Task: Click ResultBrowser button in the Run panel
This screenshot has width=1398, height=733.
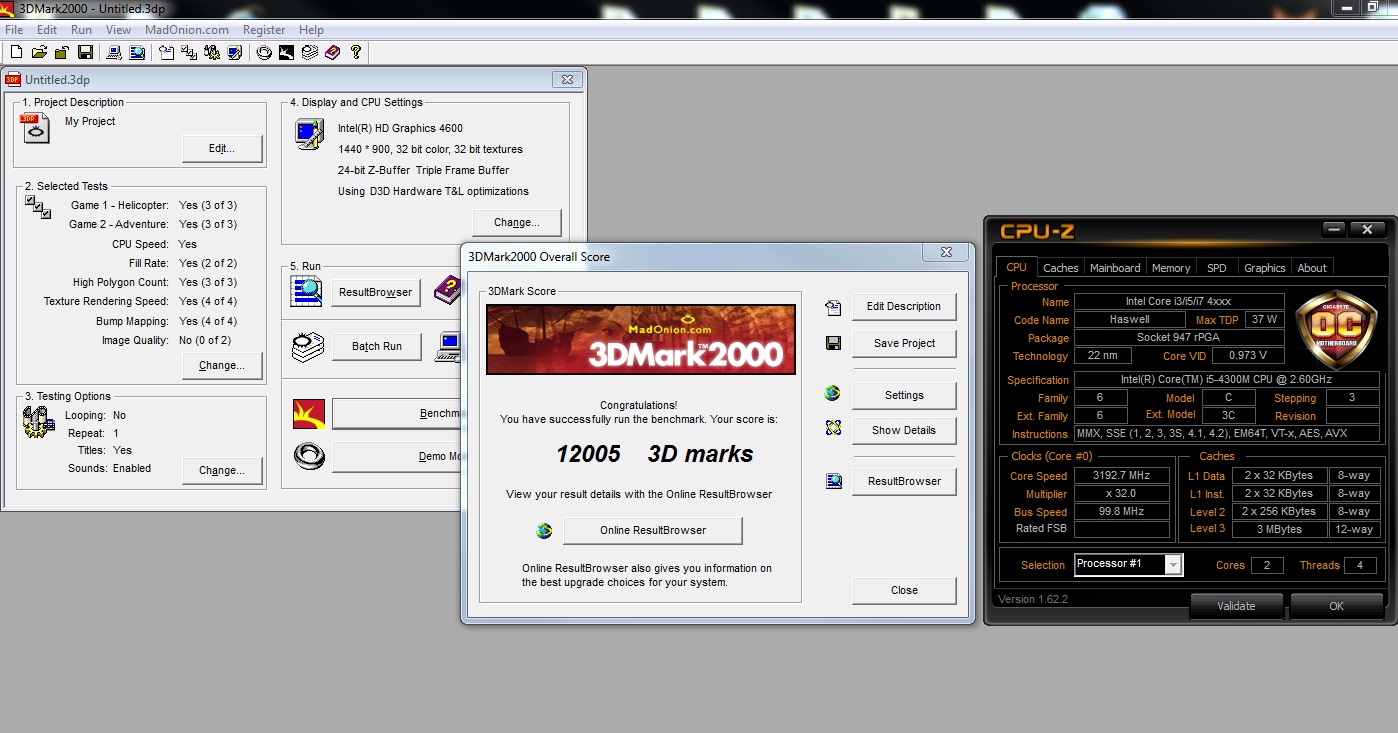Action: point(375,292)
